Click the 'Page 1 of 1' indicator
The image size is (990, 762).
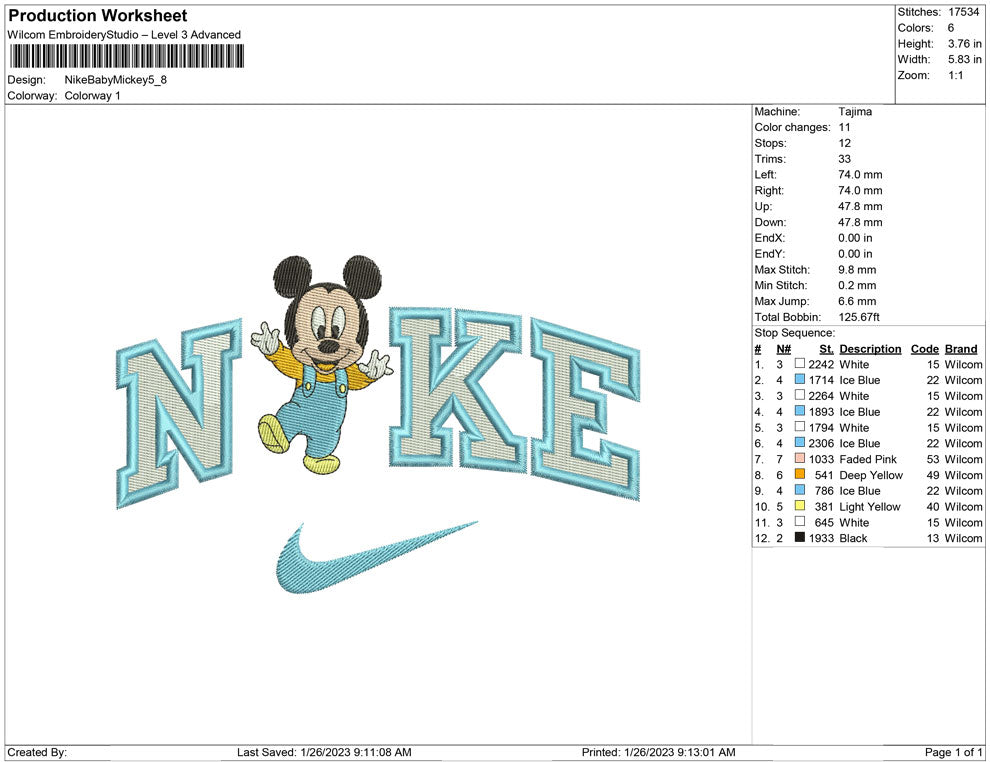(953, 752)
